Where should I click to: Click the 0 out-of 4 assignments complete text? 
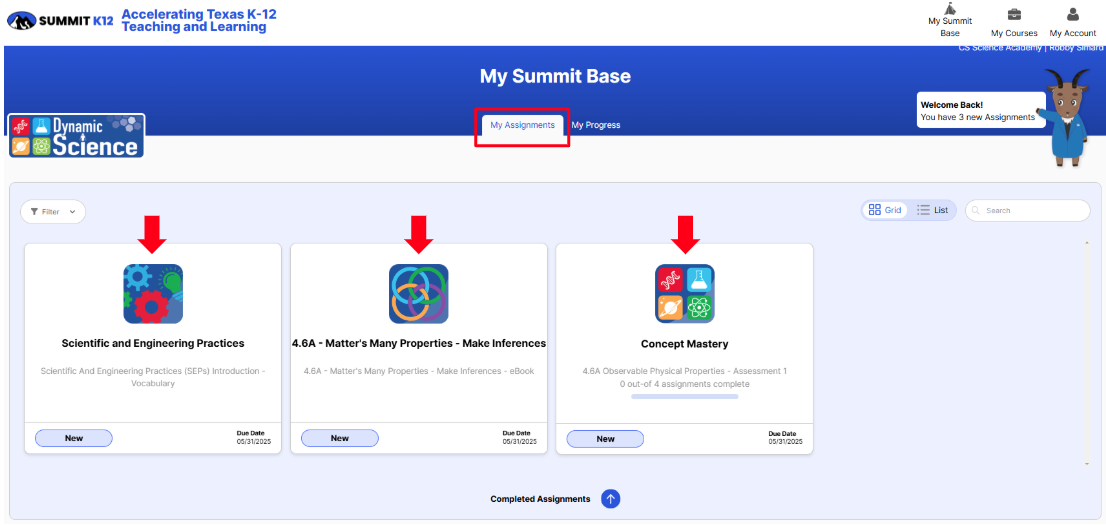[685, 385]
